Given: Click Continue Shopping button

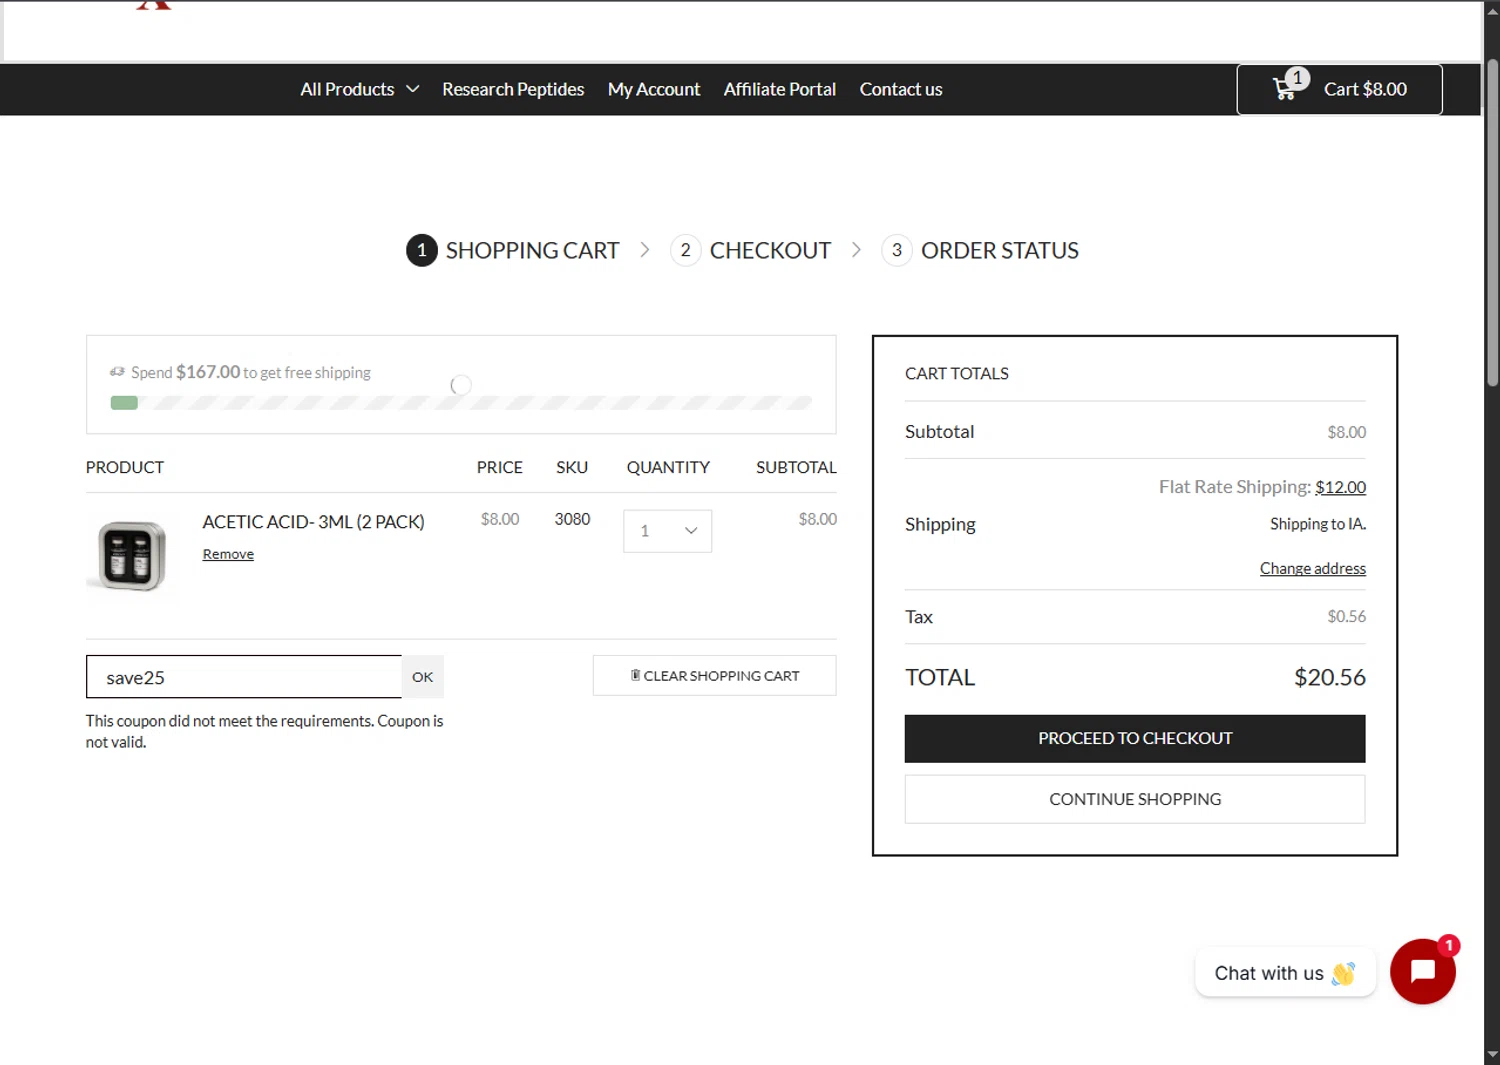Looking at the screenshot, I should click(1135, 799).
